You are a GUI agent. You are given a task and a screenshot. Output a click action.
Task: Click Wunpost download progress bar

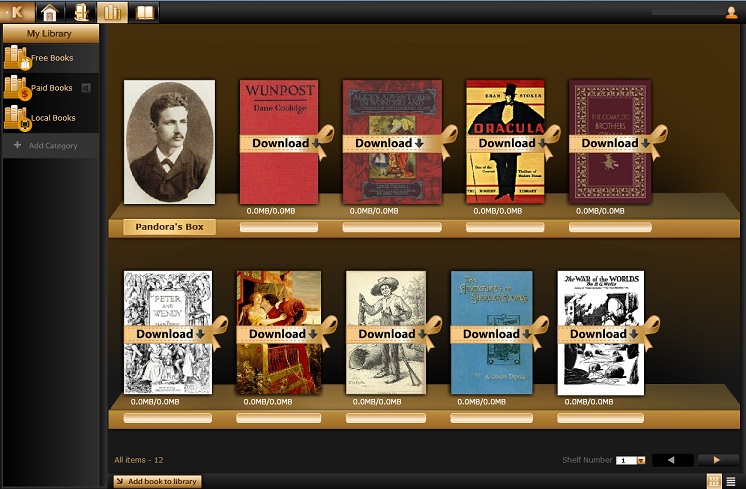coord(279,227)
